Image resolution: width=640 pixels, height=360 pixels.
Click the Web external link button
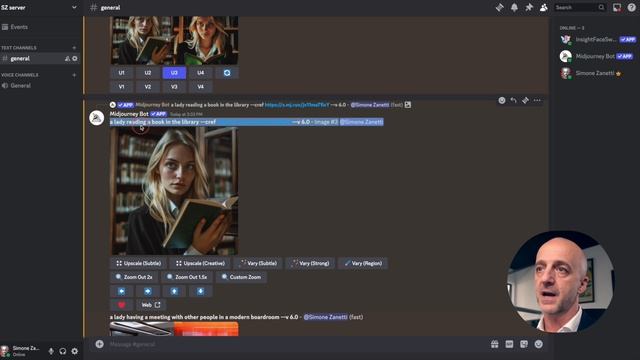pos(151,305)
